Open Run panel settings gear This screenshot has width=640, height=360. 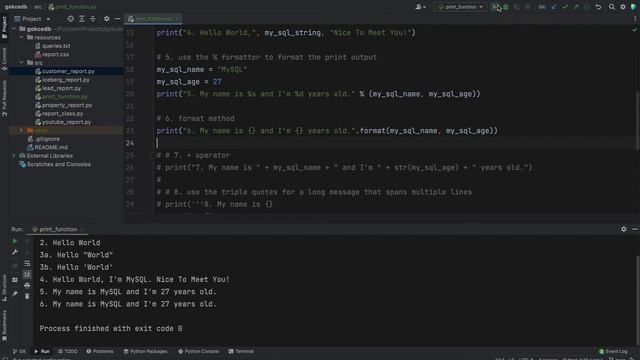tap(624, 229)
